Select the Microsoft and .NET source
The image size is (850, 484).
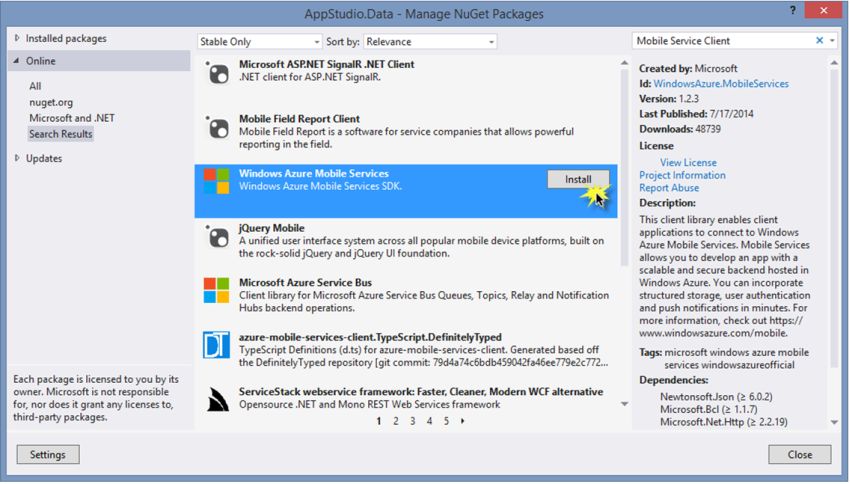pyautogui.click(x=72, y=118)
